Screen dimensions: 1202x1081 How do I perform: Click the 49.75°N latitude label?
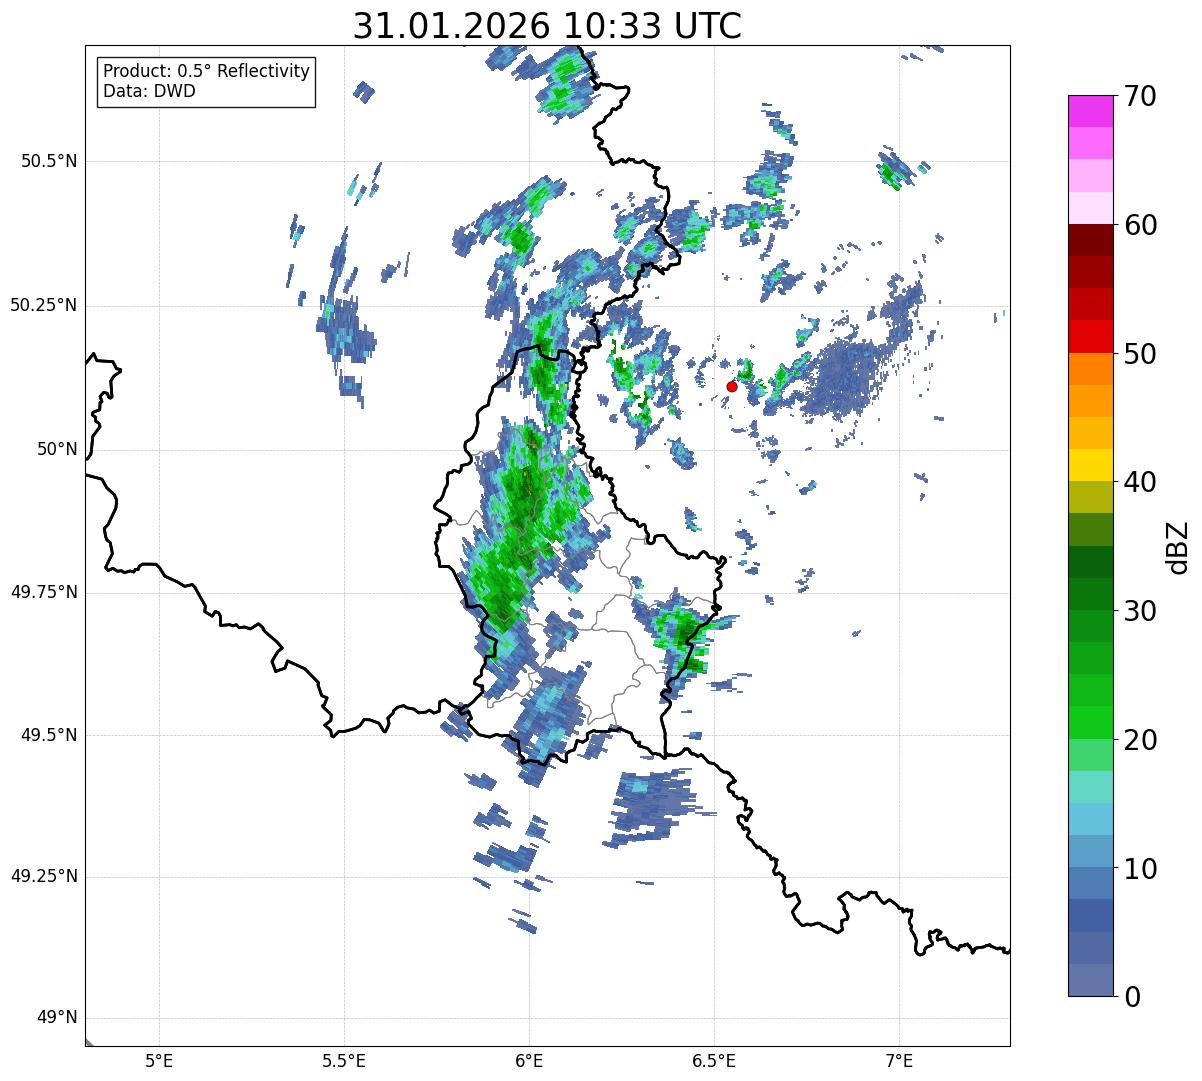coord(43,592)
